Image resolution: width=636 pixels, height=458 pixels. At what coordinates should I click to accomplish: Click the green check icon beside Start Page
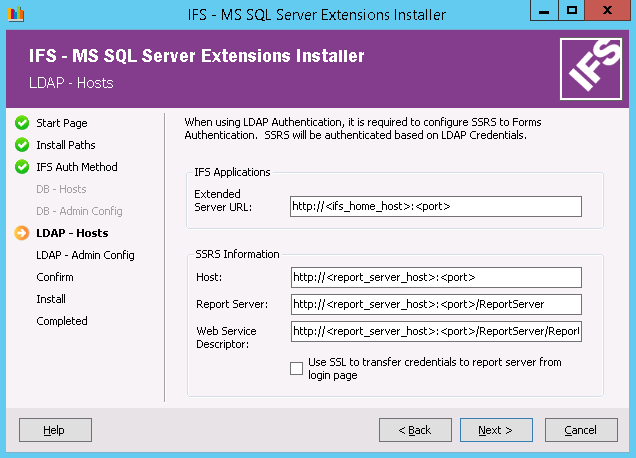[21, 123]
